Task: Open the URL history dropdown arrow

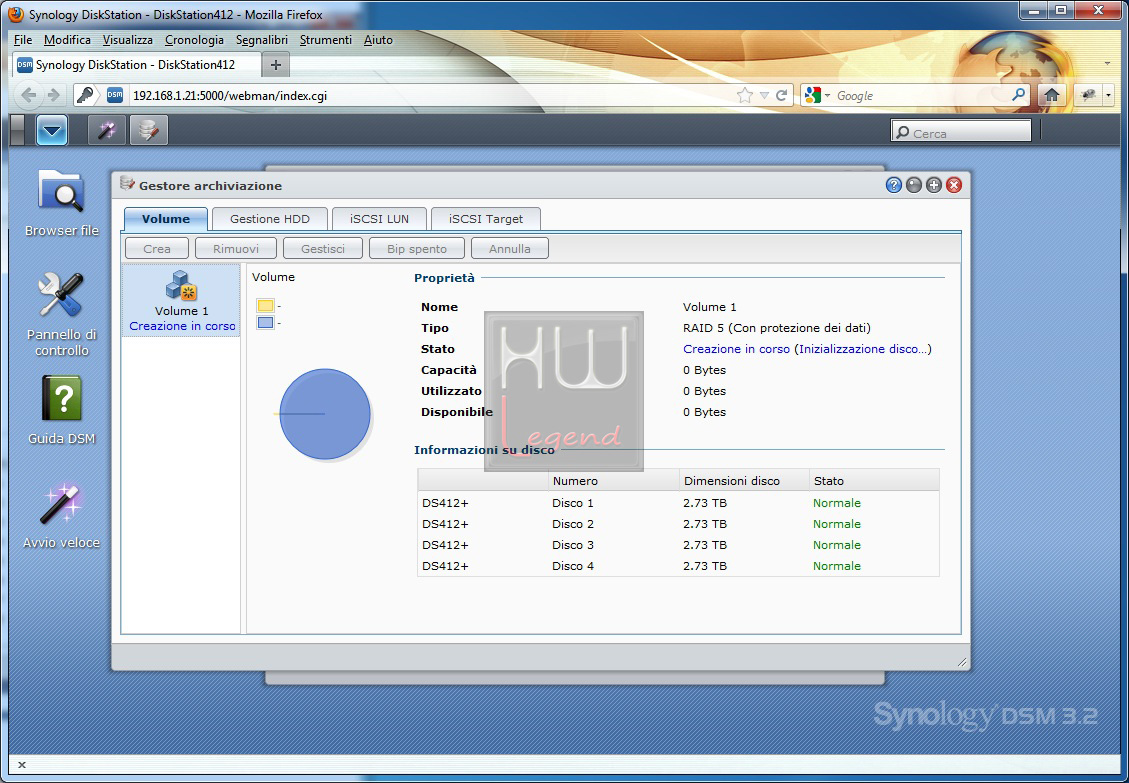Action: pyautogui.click(x=764, y=96)
